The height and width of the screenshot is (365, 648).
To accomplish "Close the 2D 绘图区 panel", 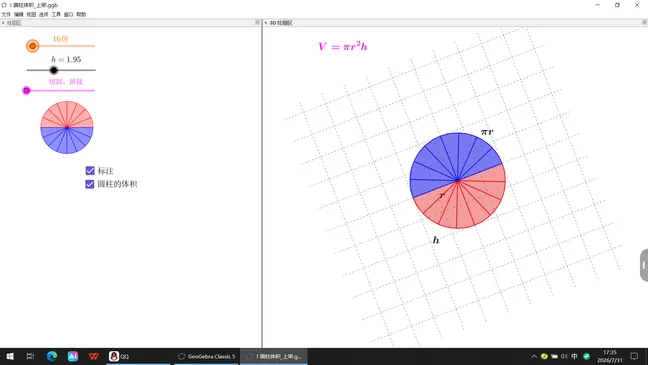I will tap(257, 22).
